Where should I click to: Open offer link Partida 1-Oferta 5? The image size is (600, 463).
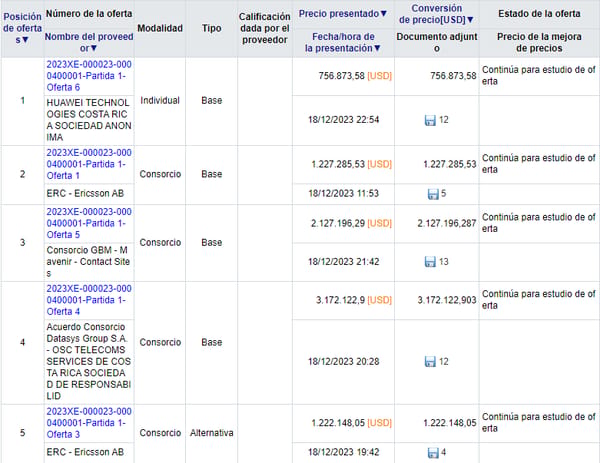point(89,223)
